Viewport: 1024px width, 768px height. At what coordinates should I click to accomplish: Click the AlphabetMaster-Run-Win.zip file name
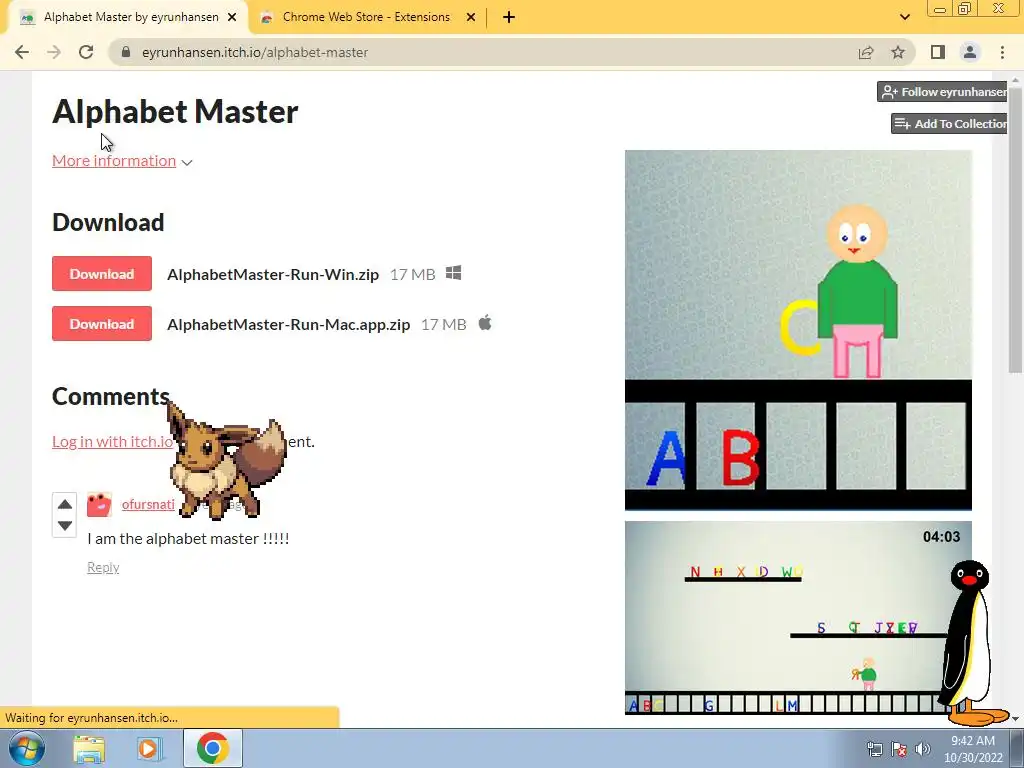click(x=273, y=274)
